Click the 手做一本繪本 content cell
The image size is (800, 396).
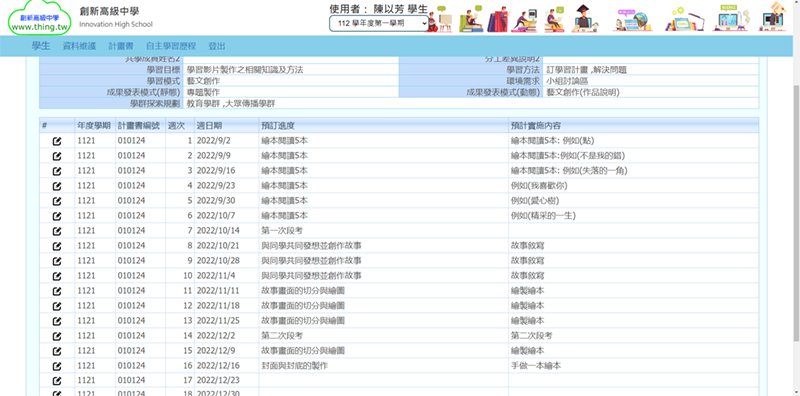tap(633, 366)
